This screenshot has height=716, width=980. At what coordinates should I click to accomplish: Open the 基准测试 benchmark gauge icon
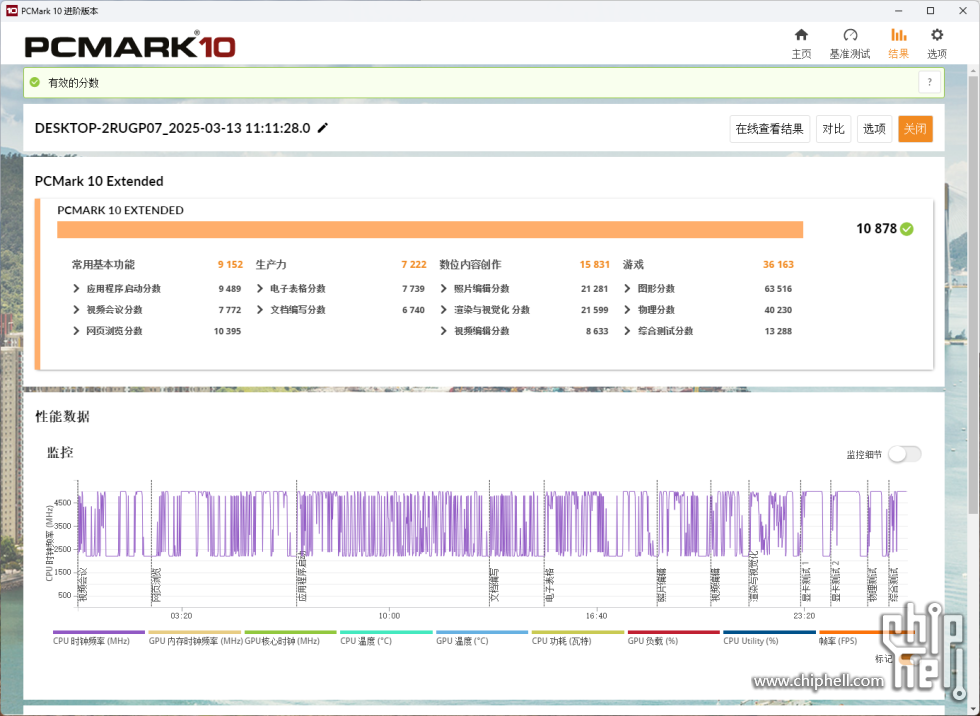click(x=850, y=35)
